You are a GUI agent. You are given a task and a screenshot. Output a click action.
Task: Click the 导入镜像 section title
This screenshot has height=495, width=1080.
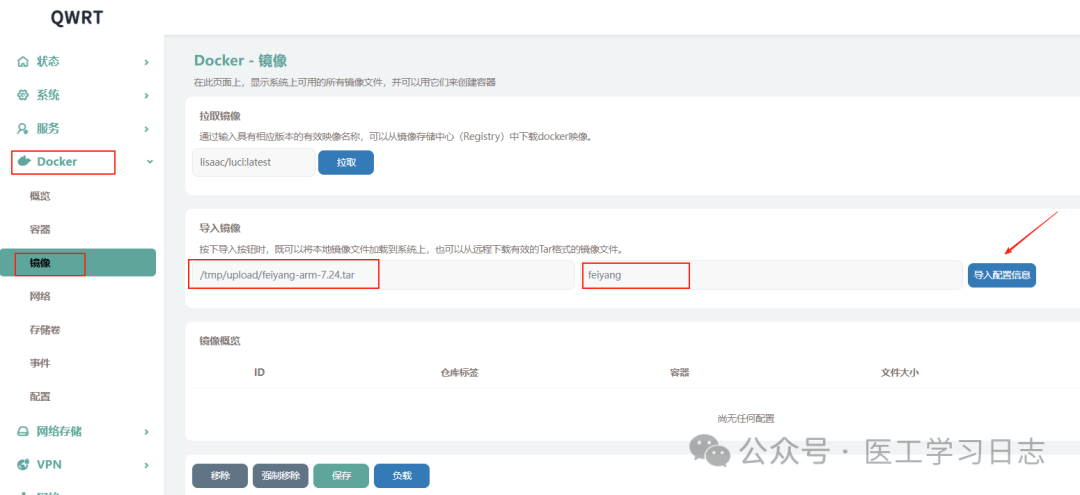220,228
